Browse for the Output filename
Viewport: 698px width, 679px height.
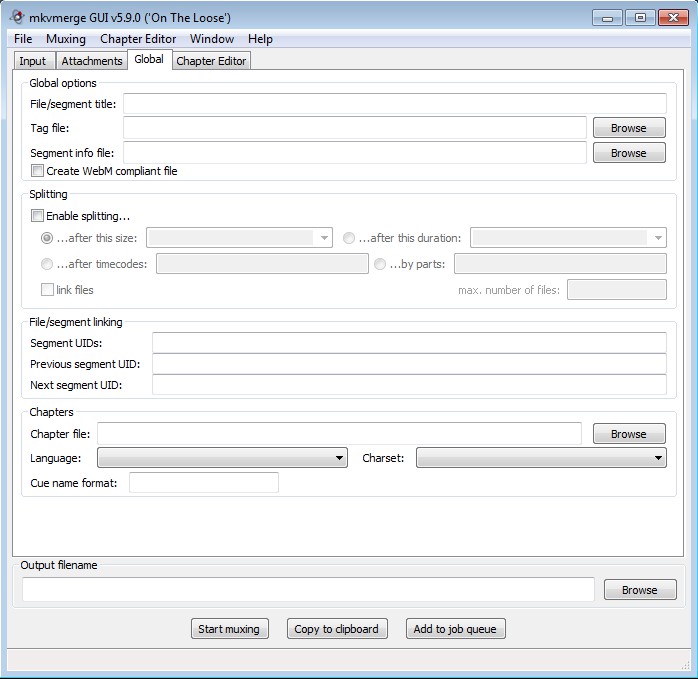click(640, 590)
